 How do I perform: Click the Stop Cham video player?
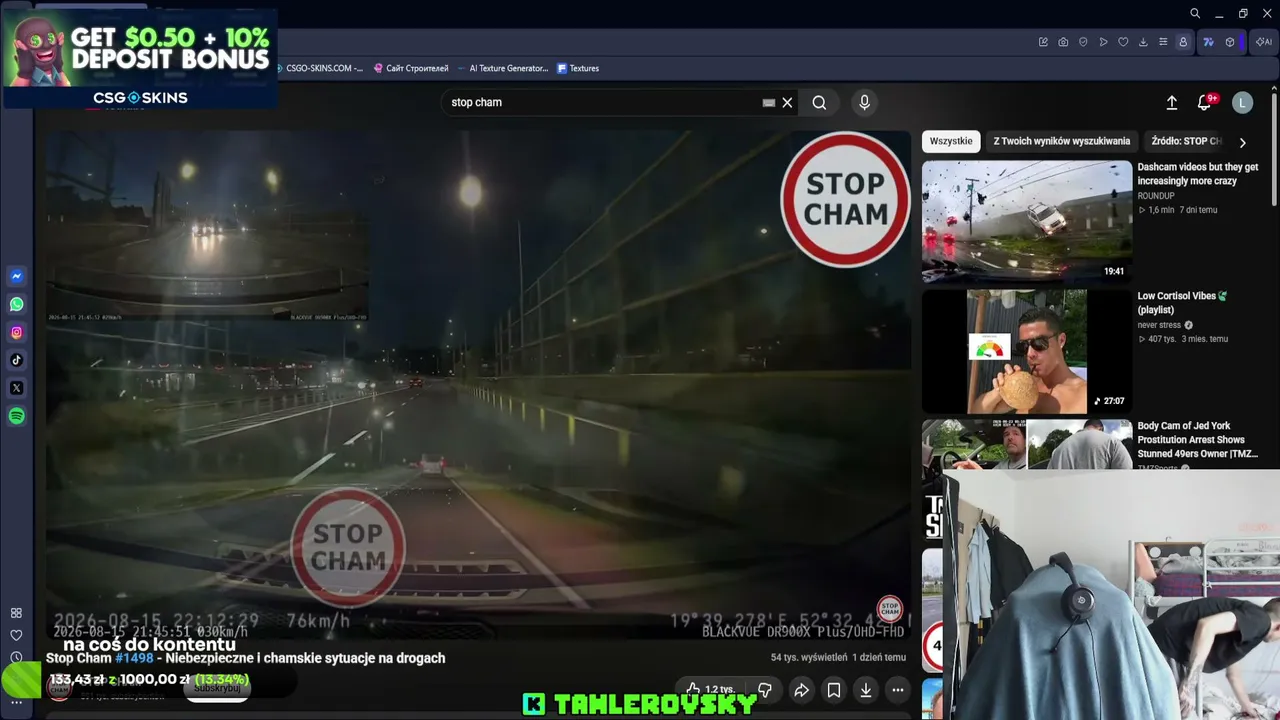(x=478, y=385)
